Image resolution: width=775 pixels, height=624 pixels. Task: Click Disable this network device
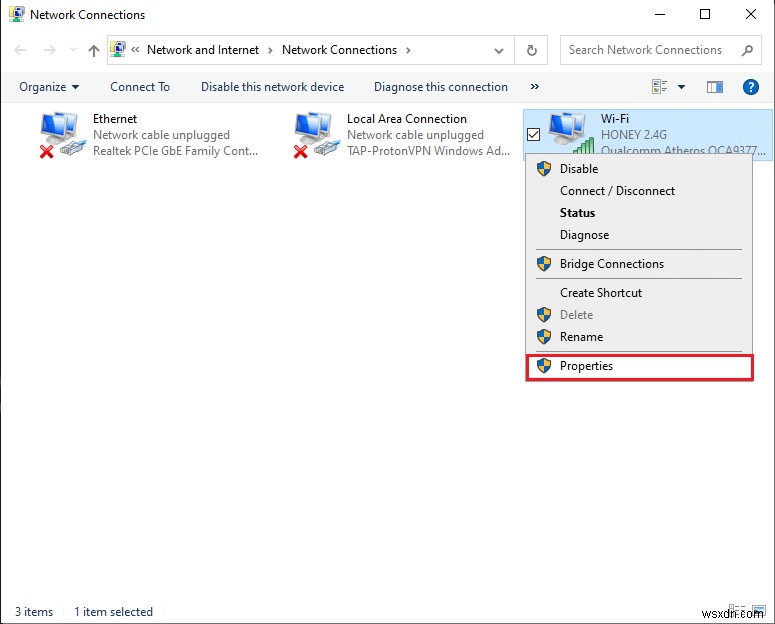(272, 87)
